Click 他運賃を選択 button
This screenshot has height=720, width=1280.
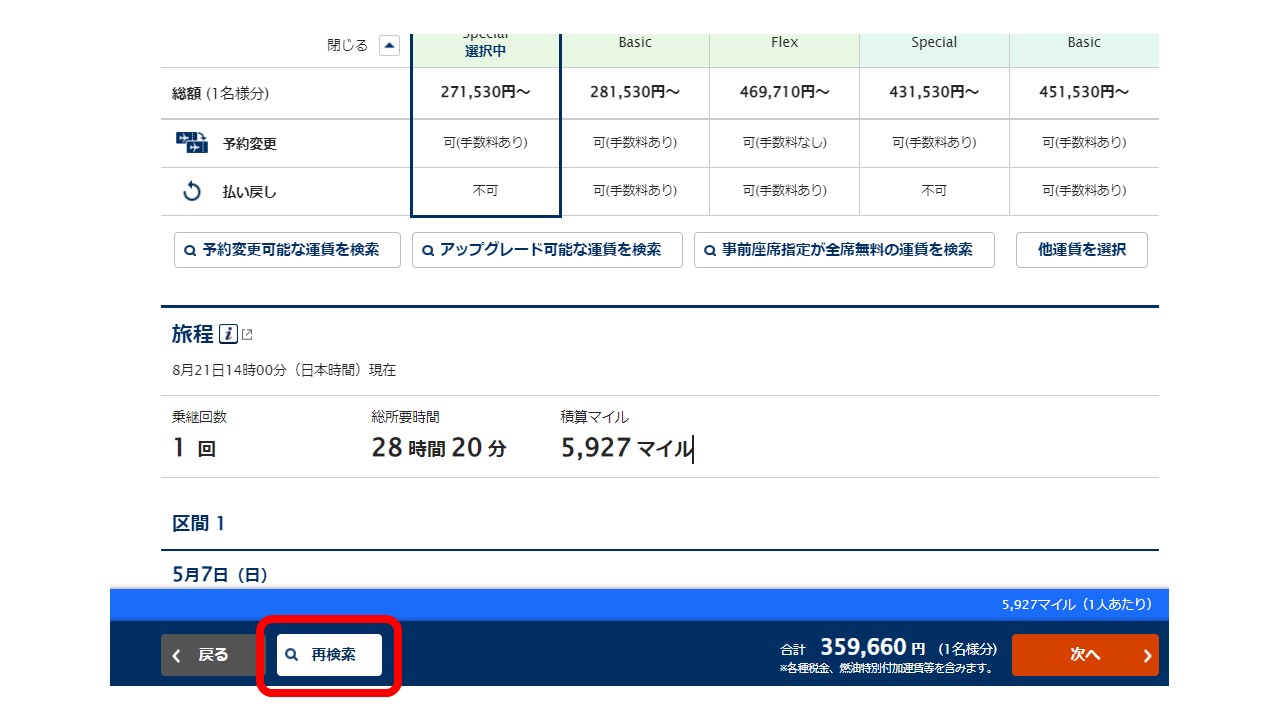1081,250
